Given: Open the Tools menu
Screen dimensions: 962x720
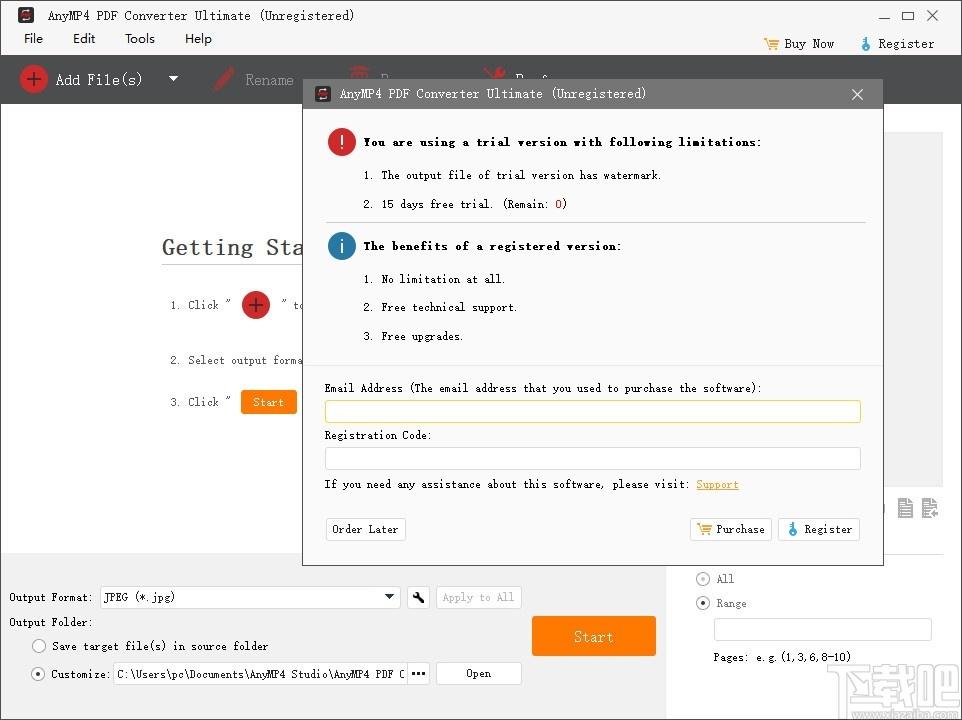Looking at the screenshot, I should pyautogui.click(x=140, y=39).
